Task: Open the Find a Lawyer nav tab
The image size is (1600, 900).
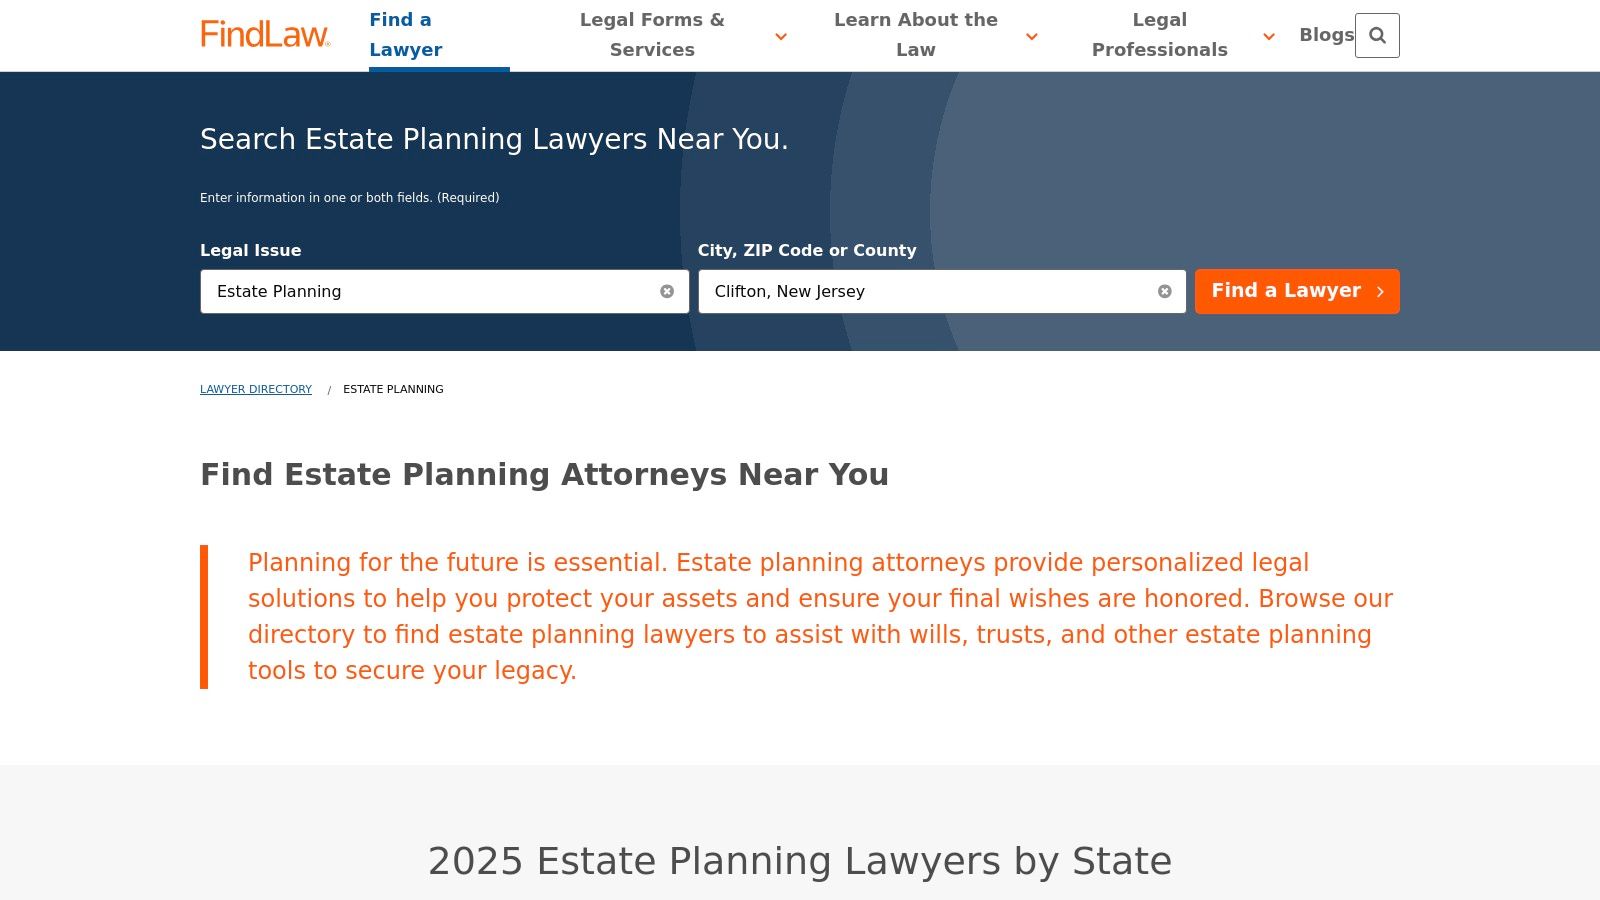Action: (x=406, y=35)
